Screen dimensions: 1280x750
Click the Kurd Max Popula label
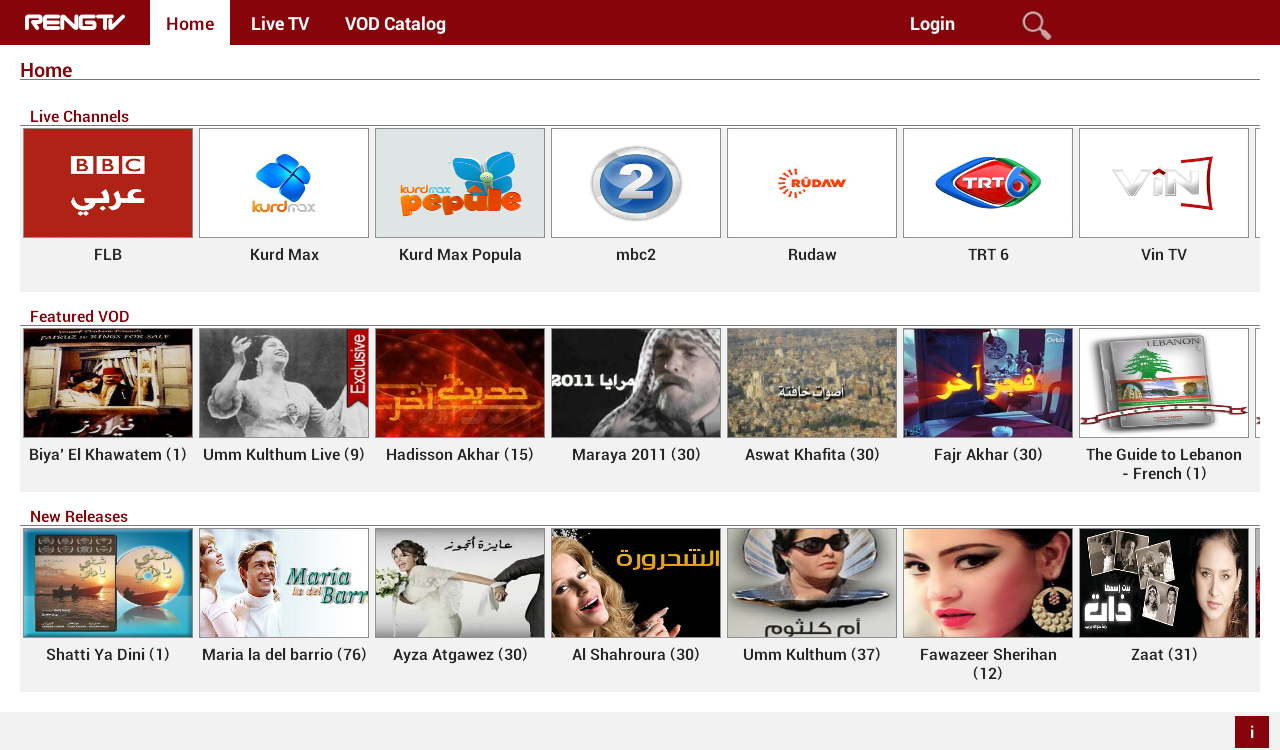pyautogui.click(x=460, y=255)
